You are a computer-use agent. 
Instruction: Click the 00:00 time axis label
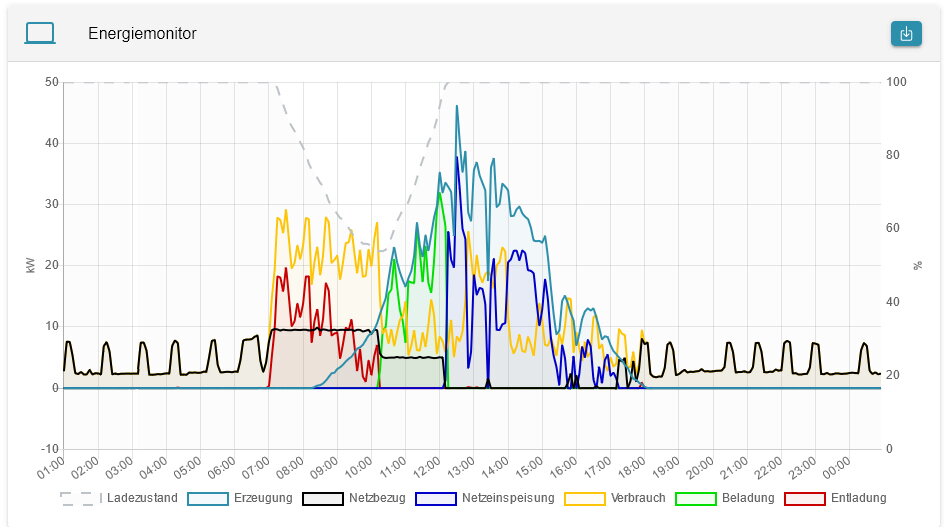[837, 467]
